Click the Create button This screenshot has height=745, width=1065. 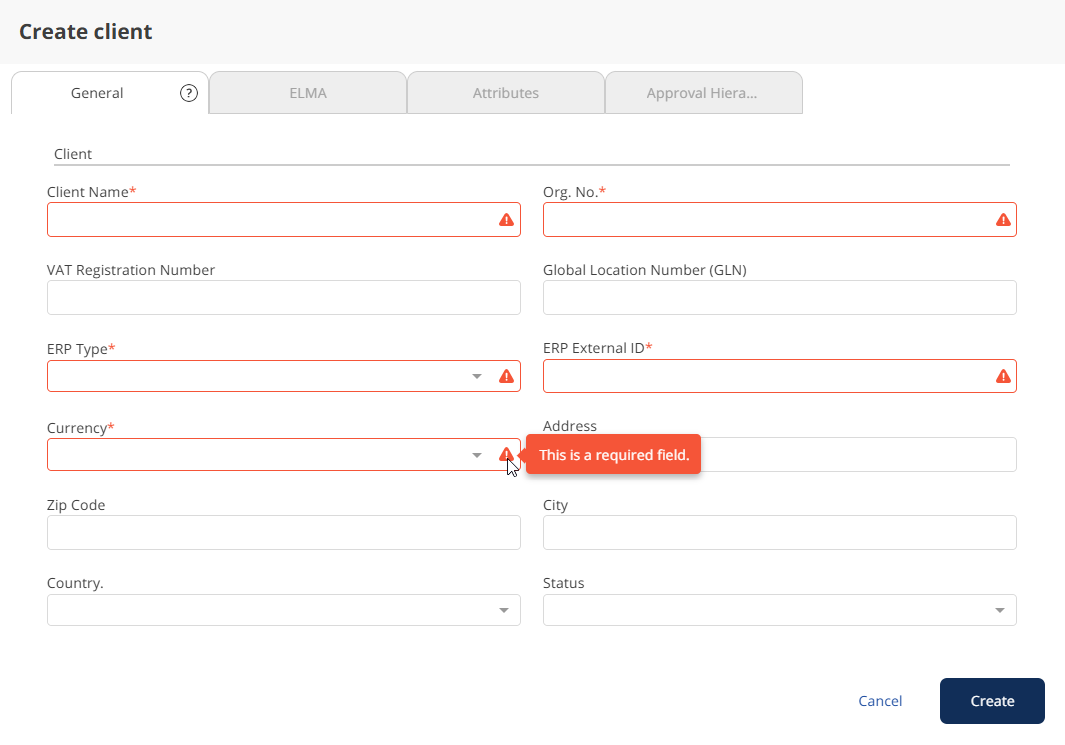tap(992, 701)
